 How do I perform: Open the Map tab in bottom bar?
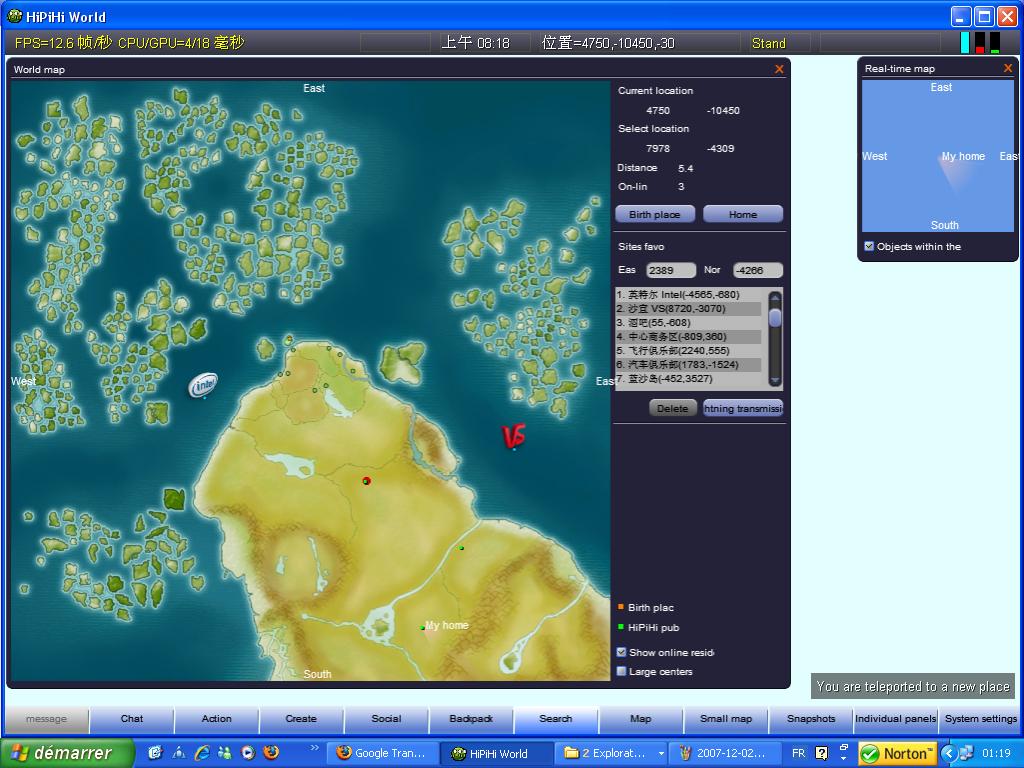[641, 719]
